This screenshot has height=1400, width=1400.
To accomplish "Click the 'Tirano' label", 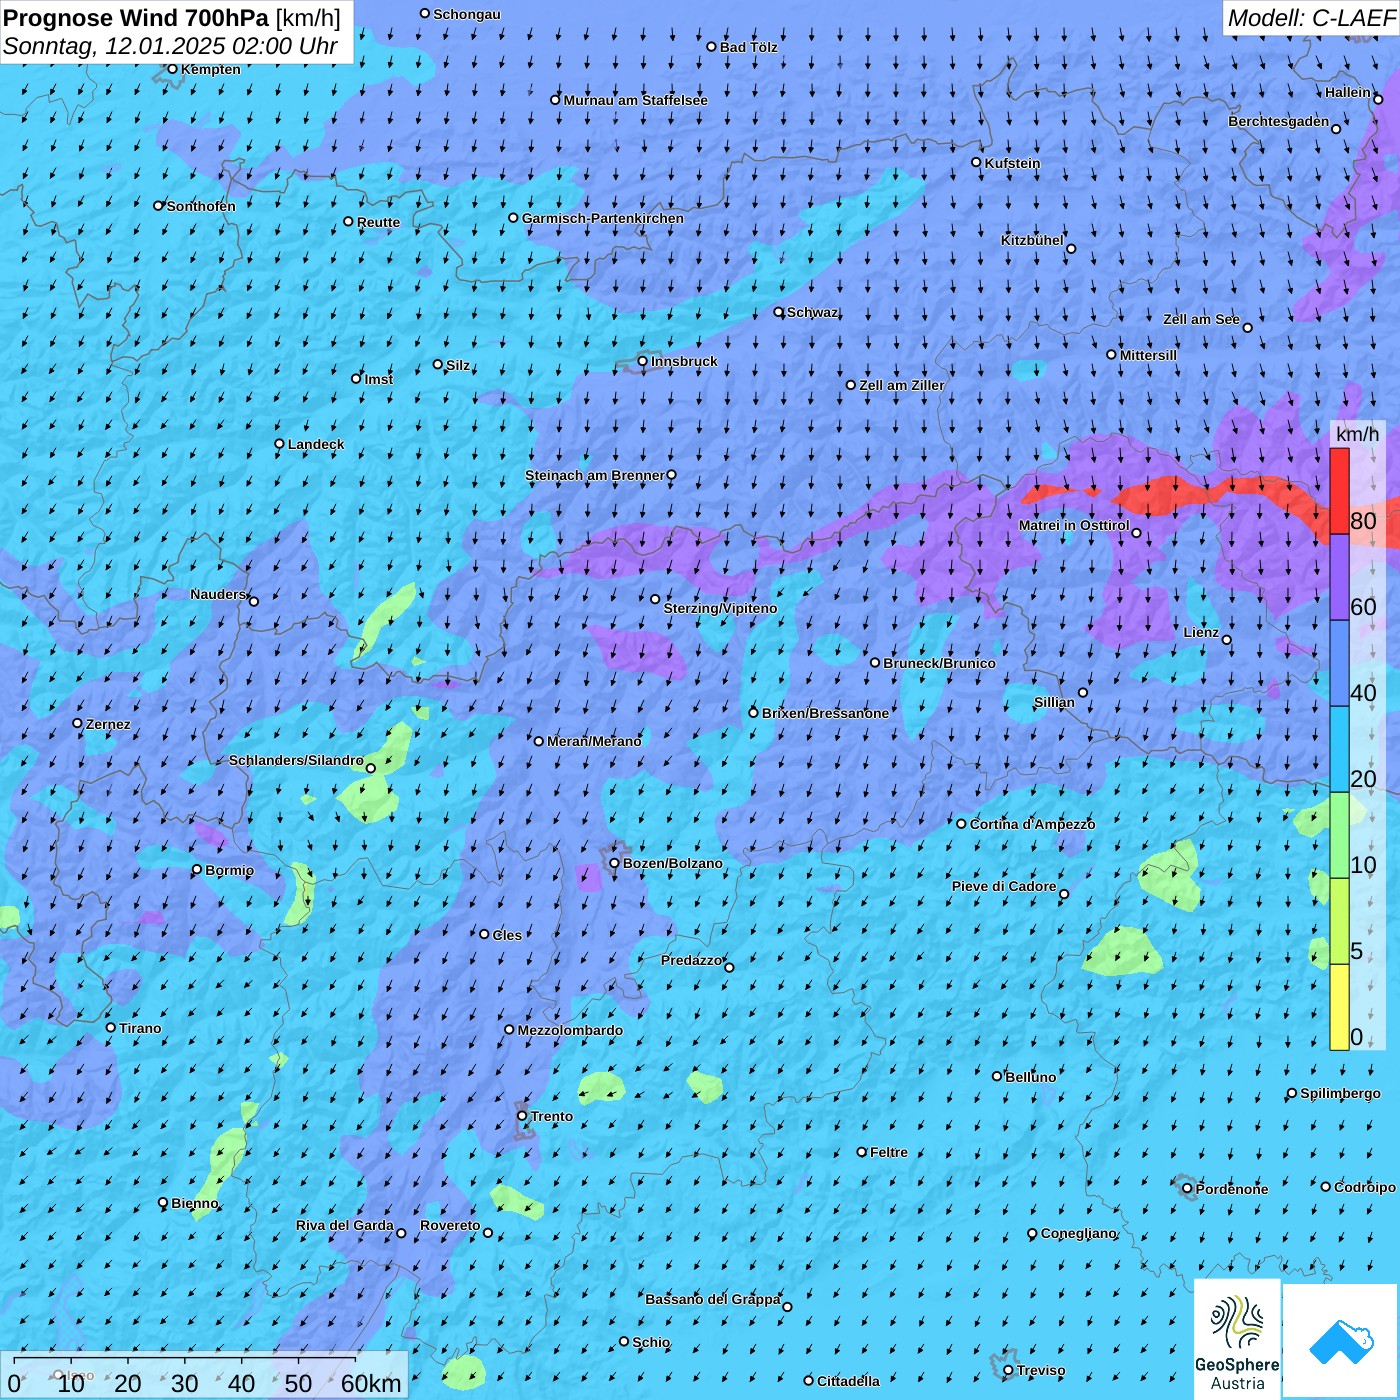I will [x=140, y=1028].
